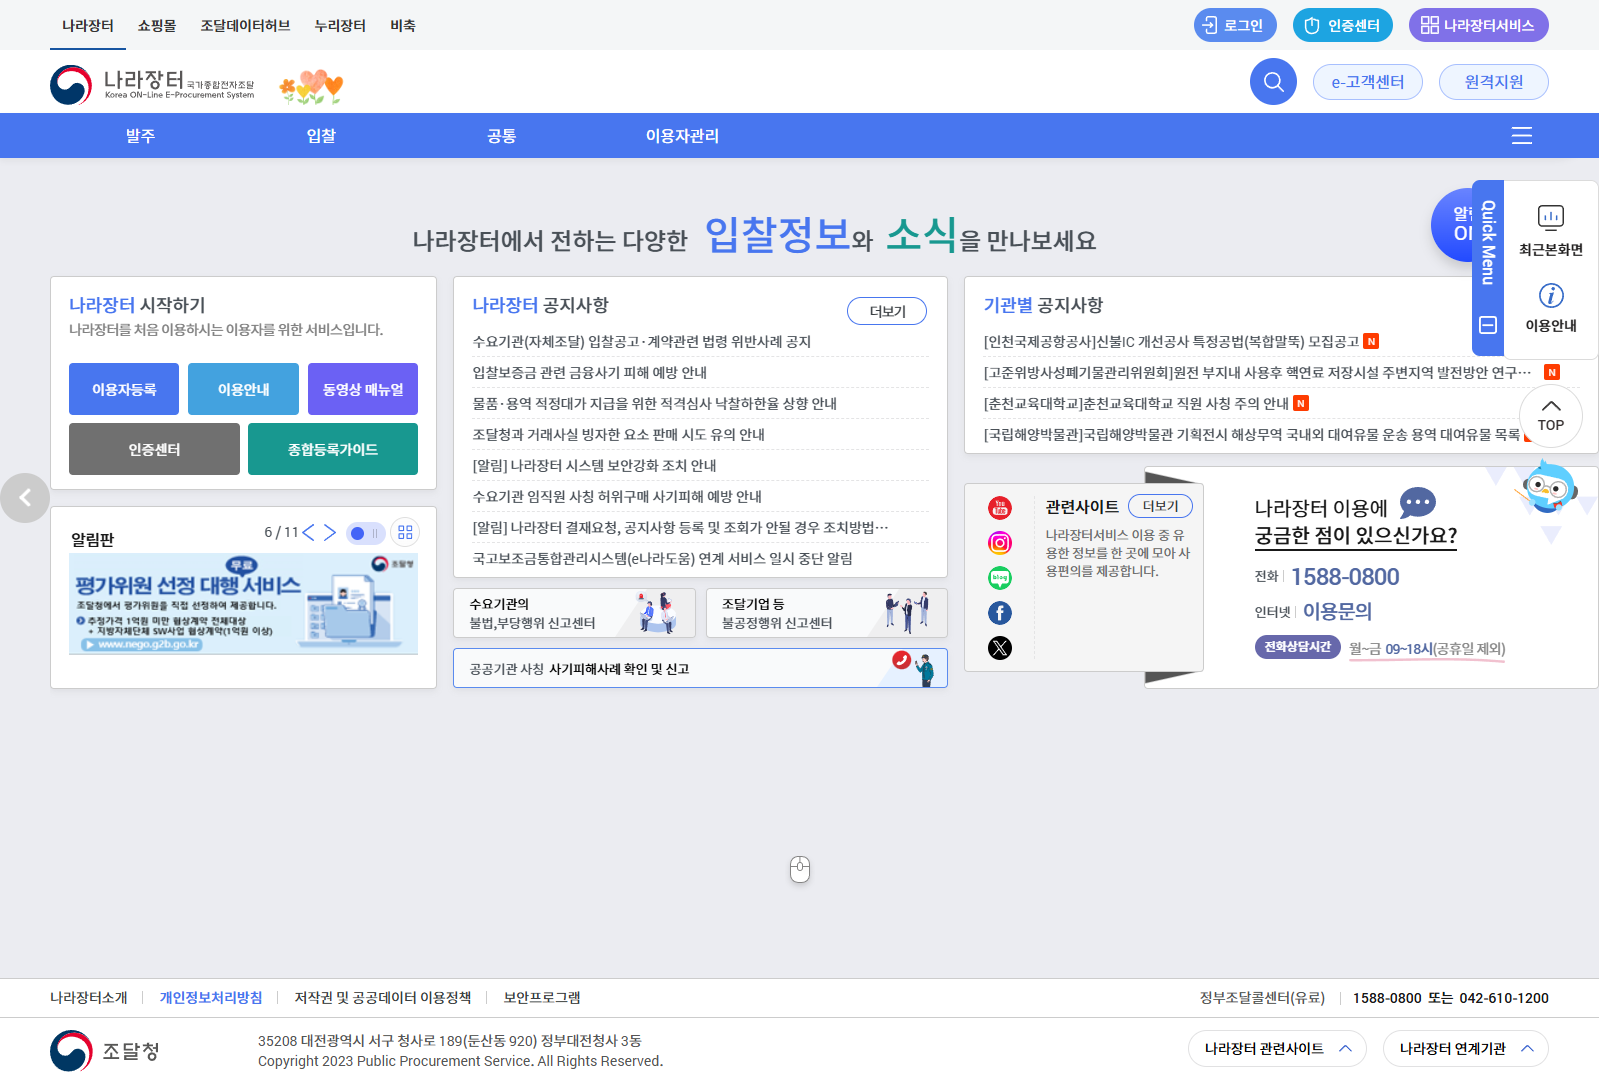Open 나라장터소개 footer link
Viewport: 1599px width, 1084px height.
[x=89, y=997]
